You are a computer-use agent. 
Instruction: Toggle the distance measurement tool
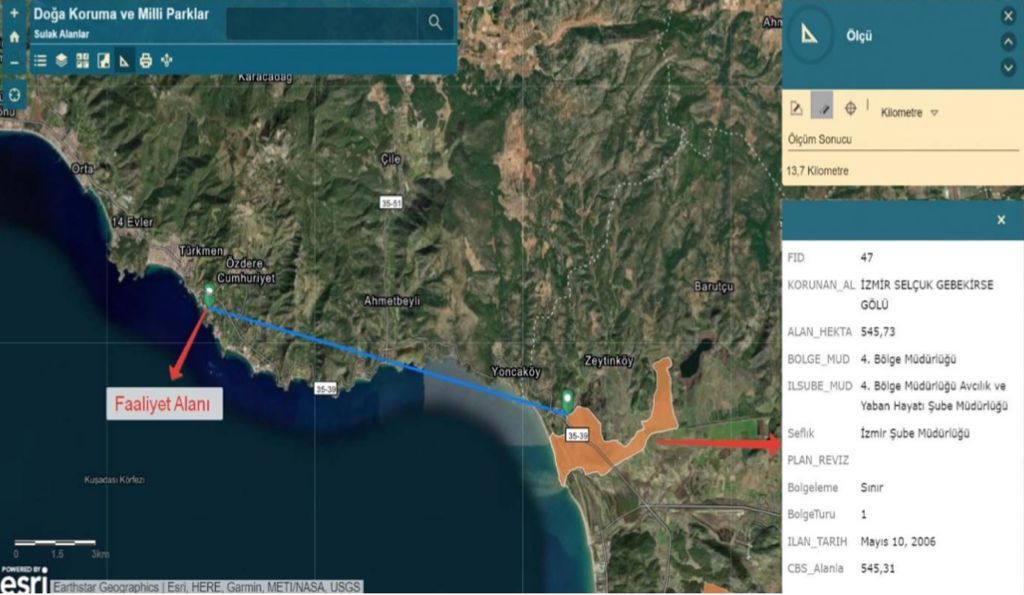822,109
